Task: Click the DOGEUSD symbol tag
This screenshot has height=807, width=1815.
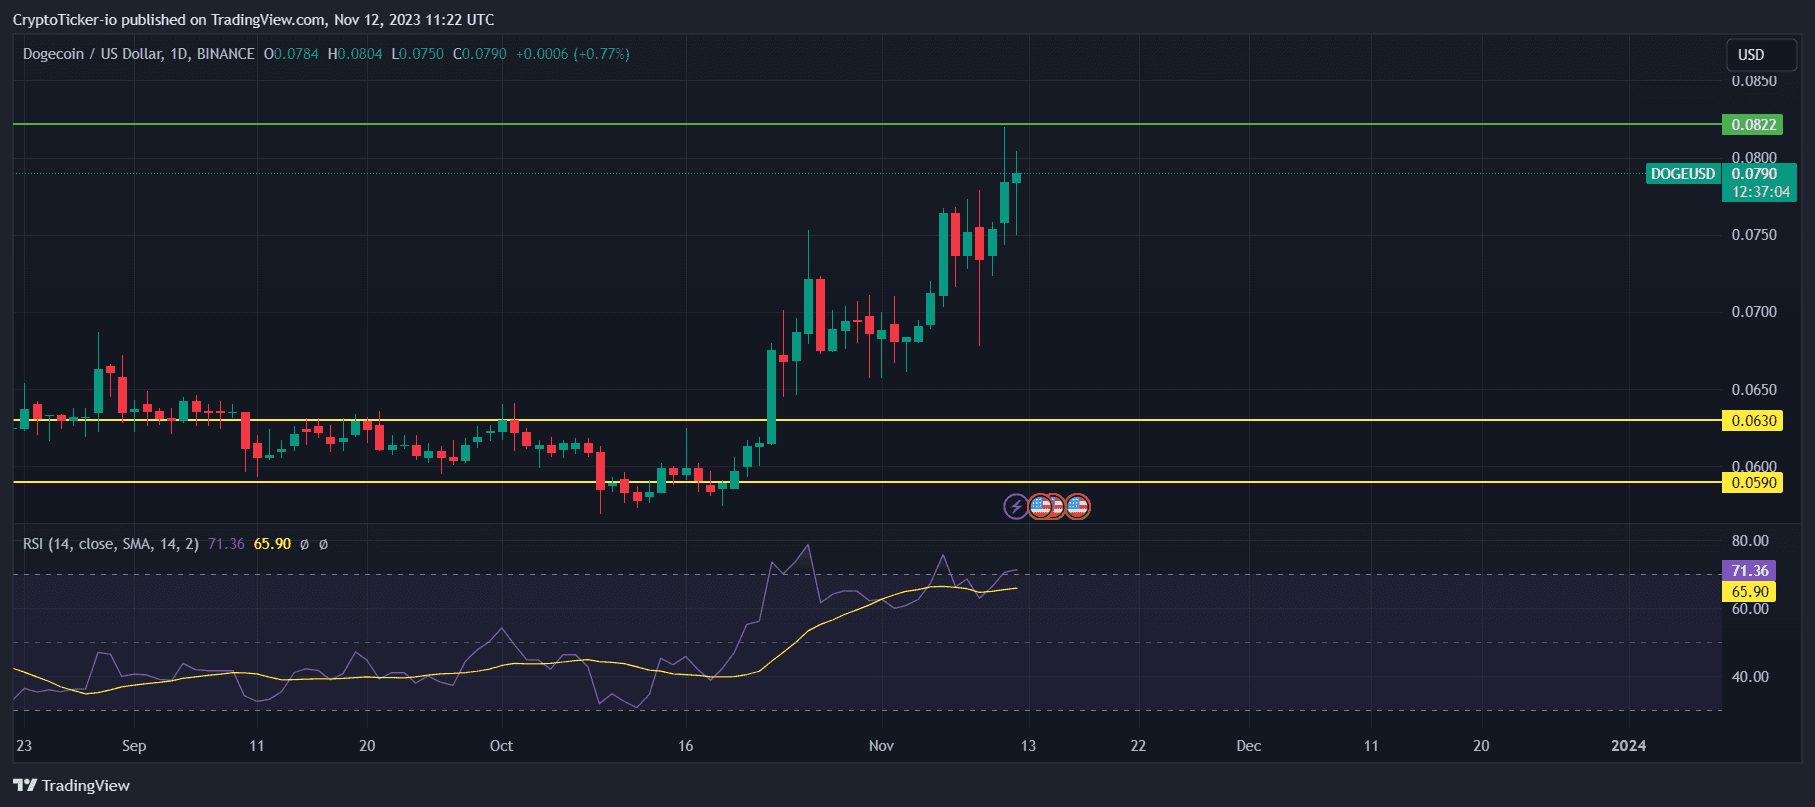Action: coord(1682,174)
